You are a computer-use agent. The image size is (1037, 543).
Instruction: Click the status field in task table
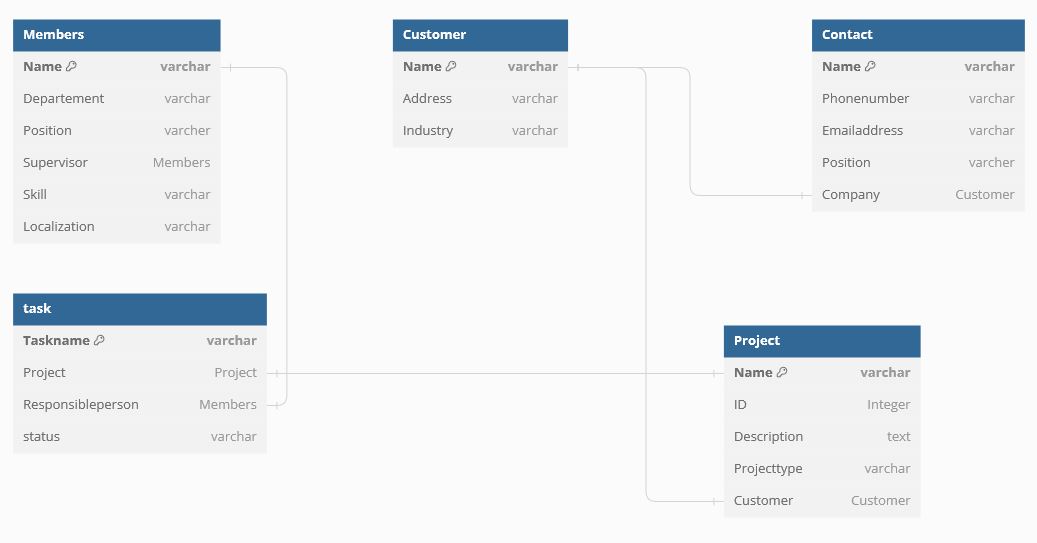pyautogui.click(x=140, y=437)
